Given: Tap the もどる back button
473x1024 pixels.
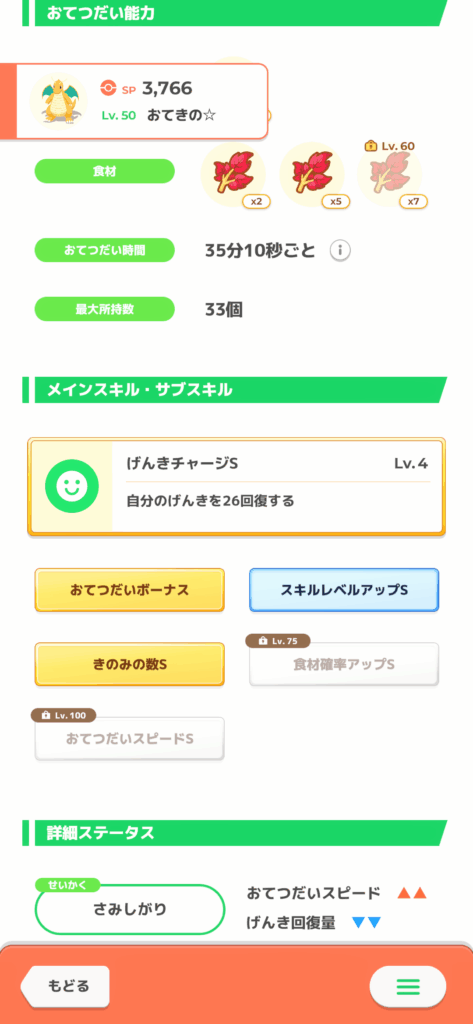Looking at the screenshot, I should pos(66,985).
